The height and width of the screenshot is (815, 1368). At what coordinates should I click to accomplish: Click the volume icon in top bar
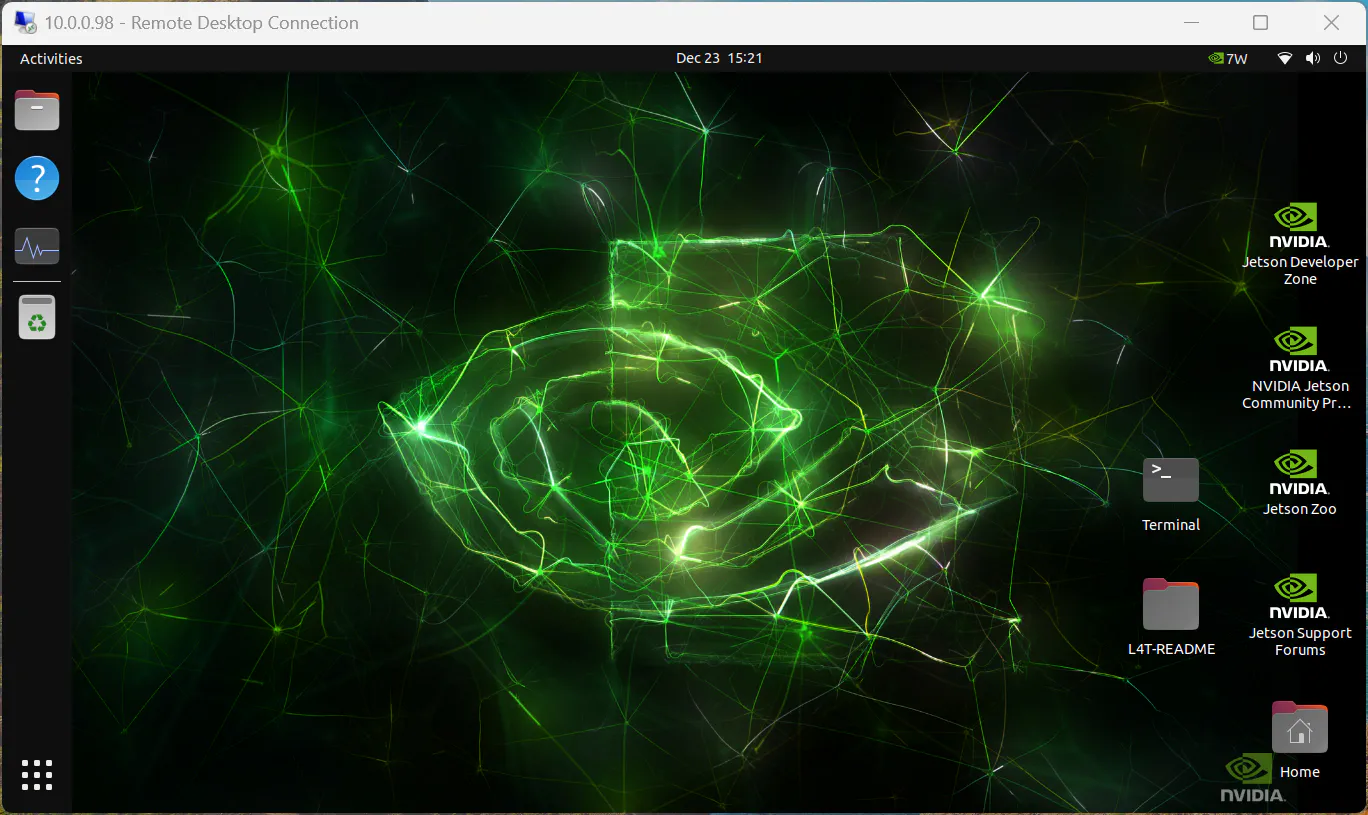1312,58
